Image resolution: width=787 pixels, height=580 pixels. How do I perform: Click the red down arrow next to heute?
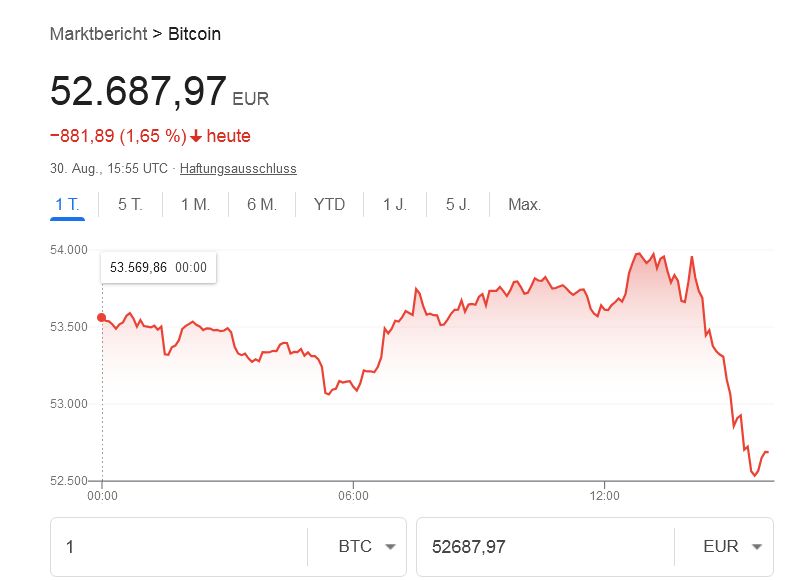[x=196, y=136]
